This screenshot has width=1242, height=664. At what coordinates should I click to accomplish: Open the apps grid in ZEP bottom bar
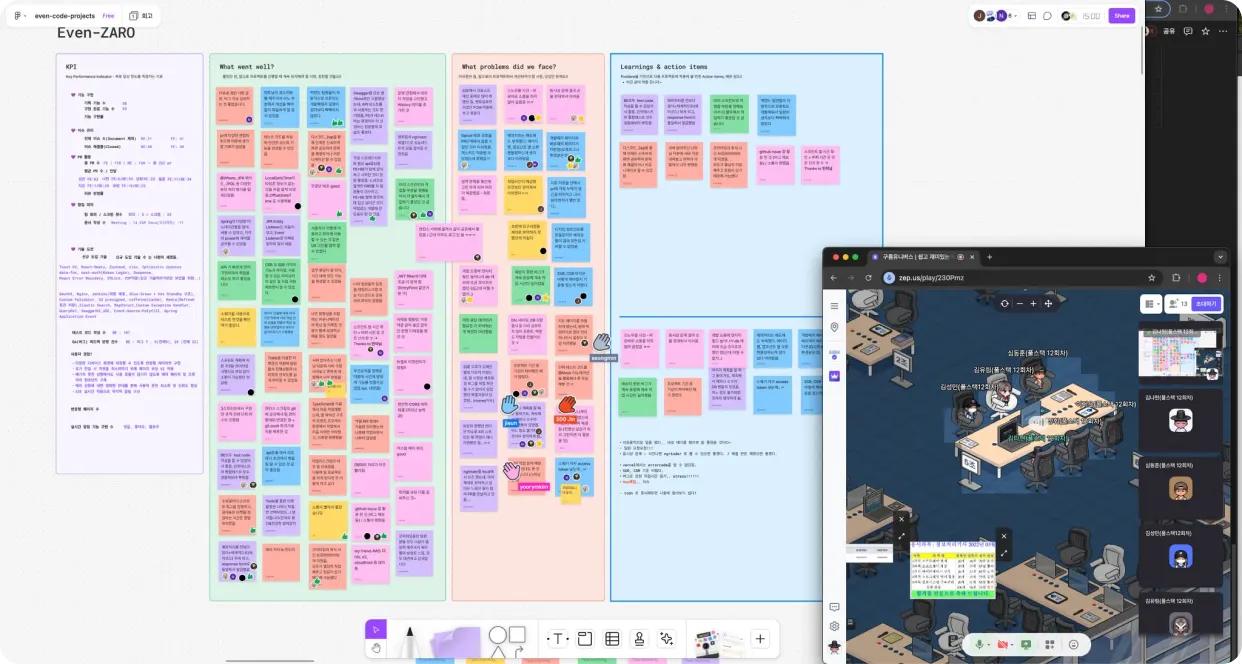point(1051,645)
